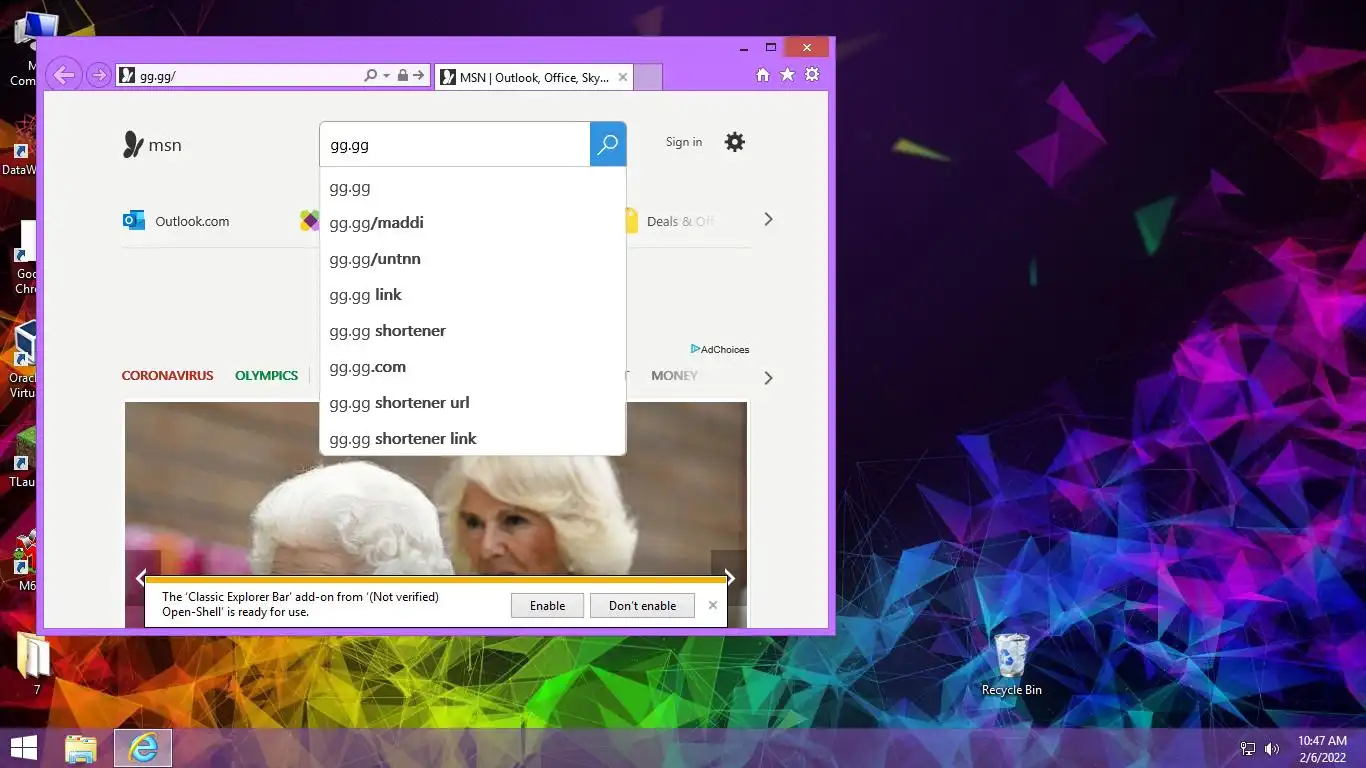Screen dimensions: 1366x768
Task: Expand more shortcuts with right chevron
Action: (768, 219)
